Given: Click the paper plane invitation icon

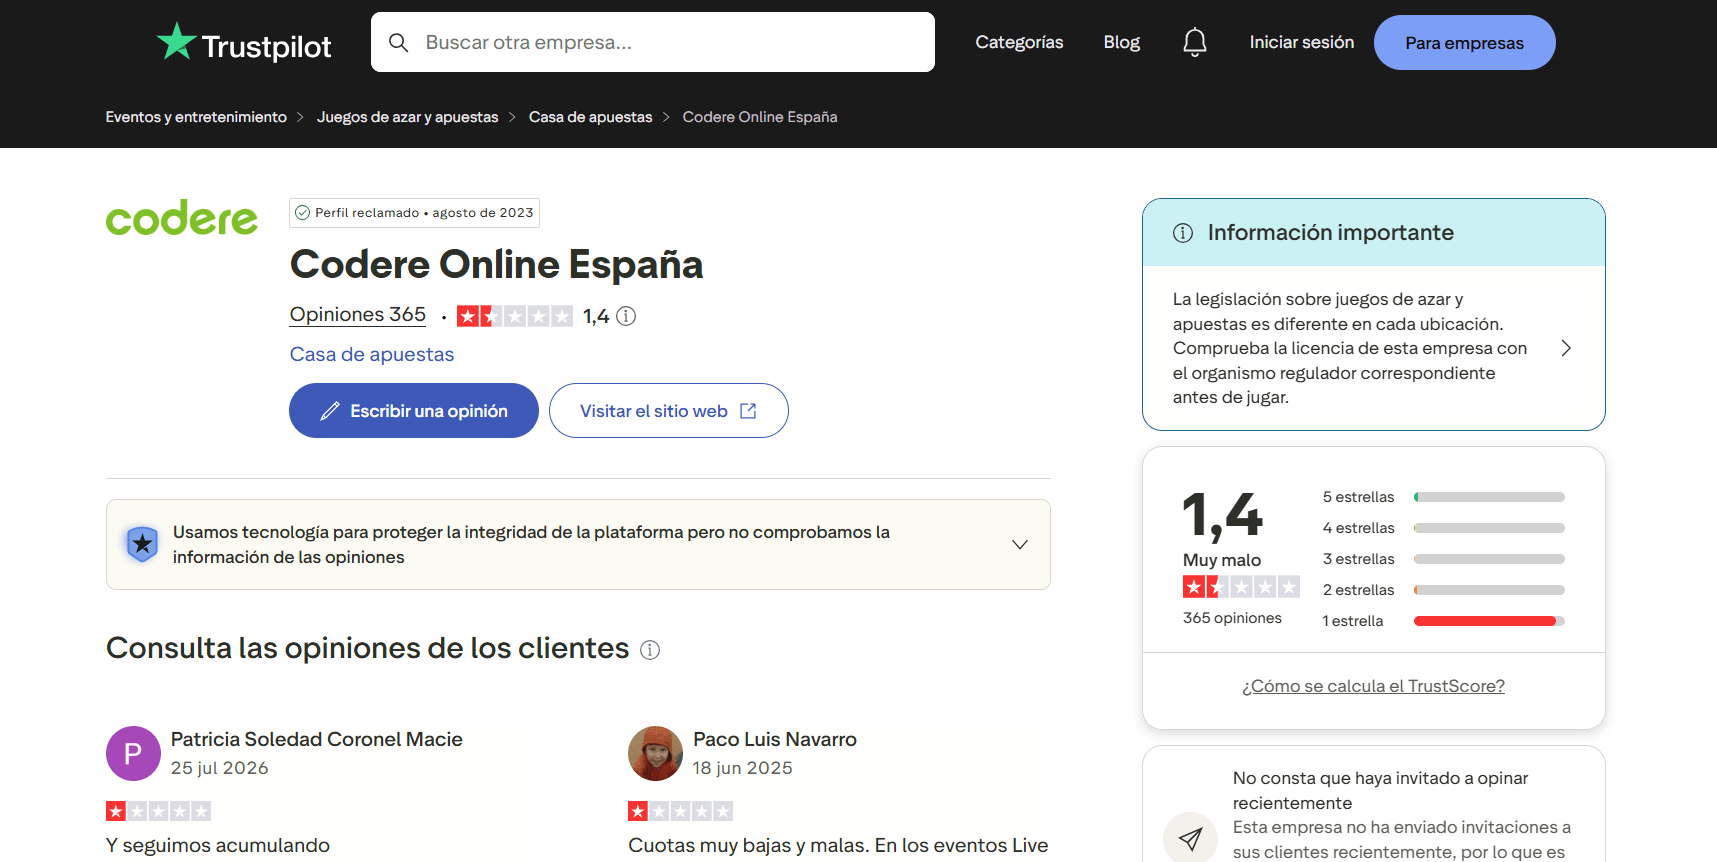Looking at the screenshot, I should [x=1190, y=838].
